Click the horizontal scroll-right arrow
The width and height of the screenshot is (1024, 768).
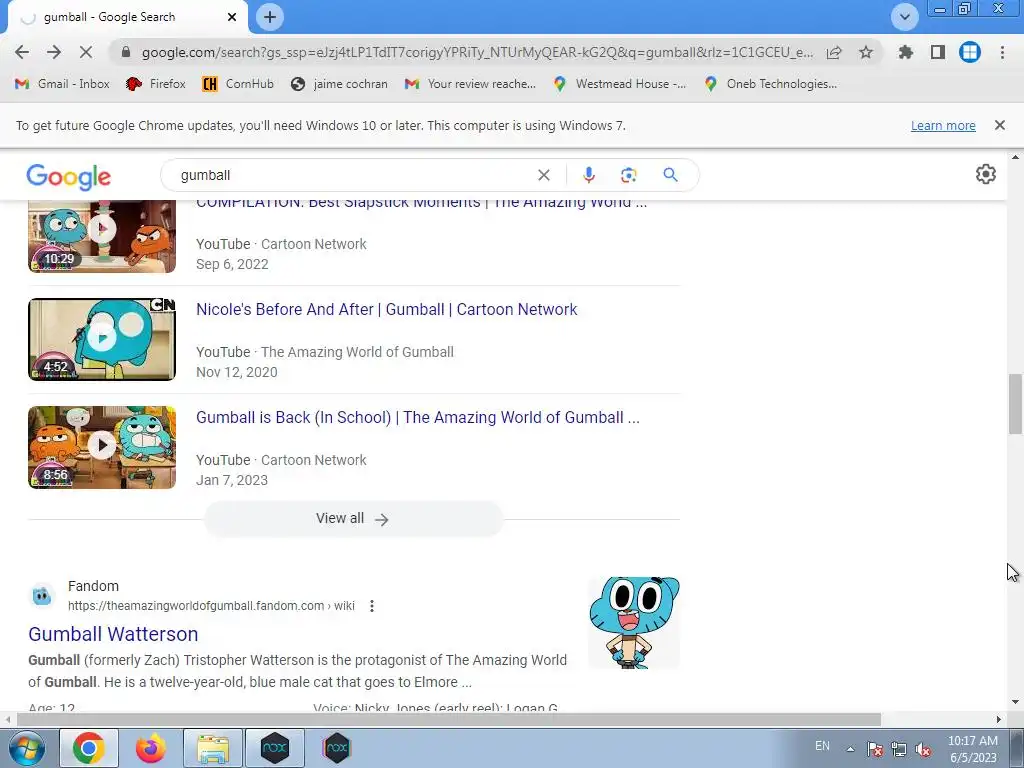(x=998, y=720)
